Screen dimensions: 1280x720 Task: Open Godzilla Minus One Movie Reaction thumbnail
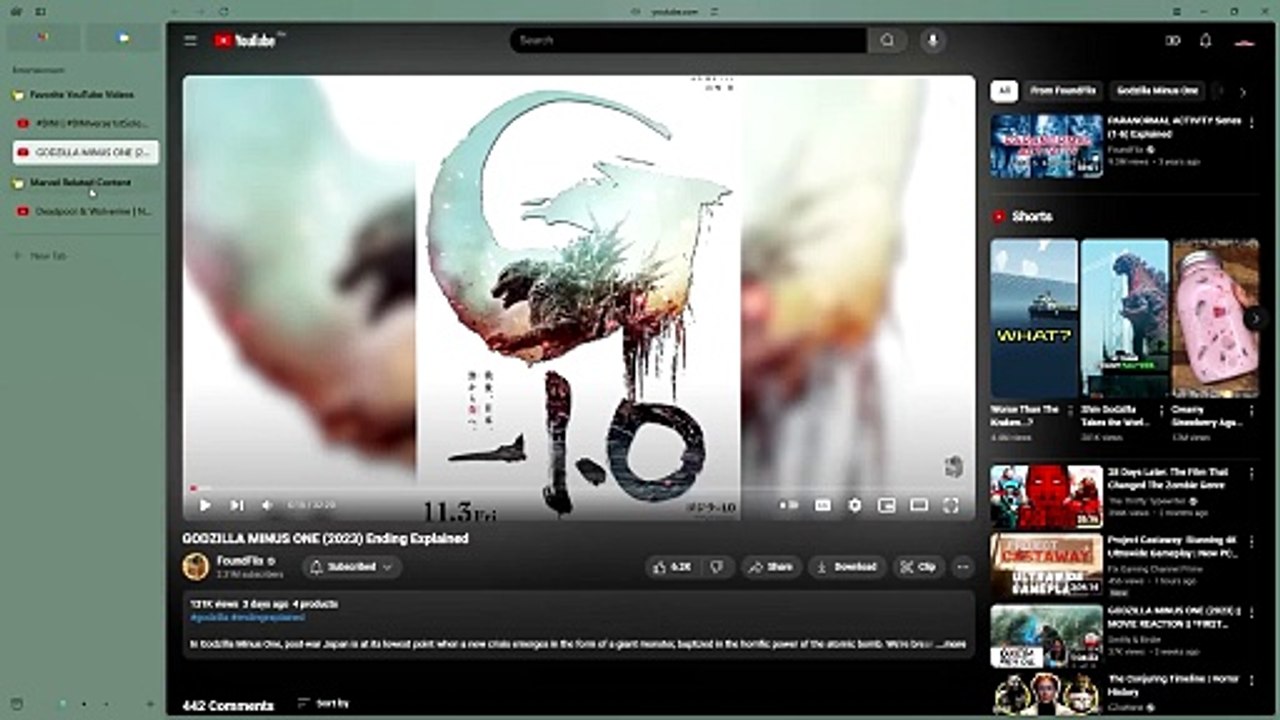pyautogui.click(x=1046, y=635)
